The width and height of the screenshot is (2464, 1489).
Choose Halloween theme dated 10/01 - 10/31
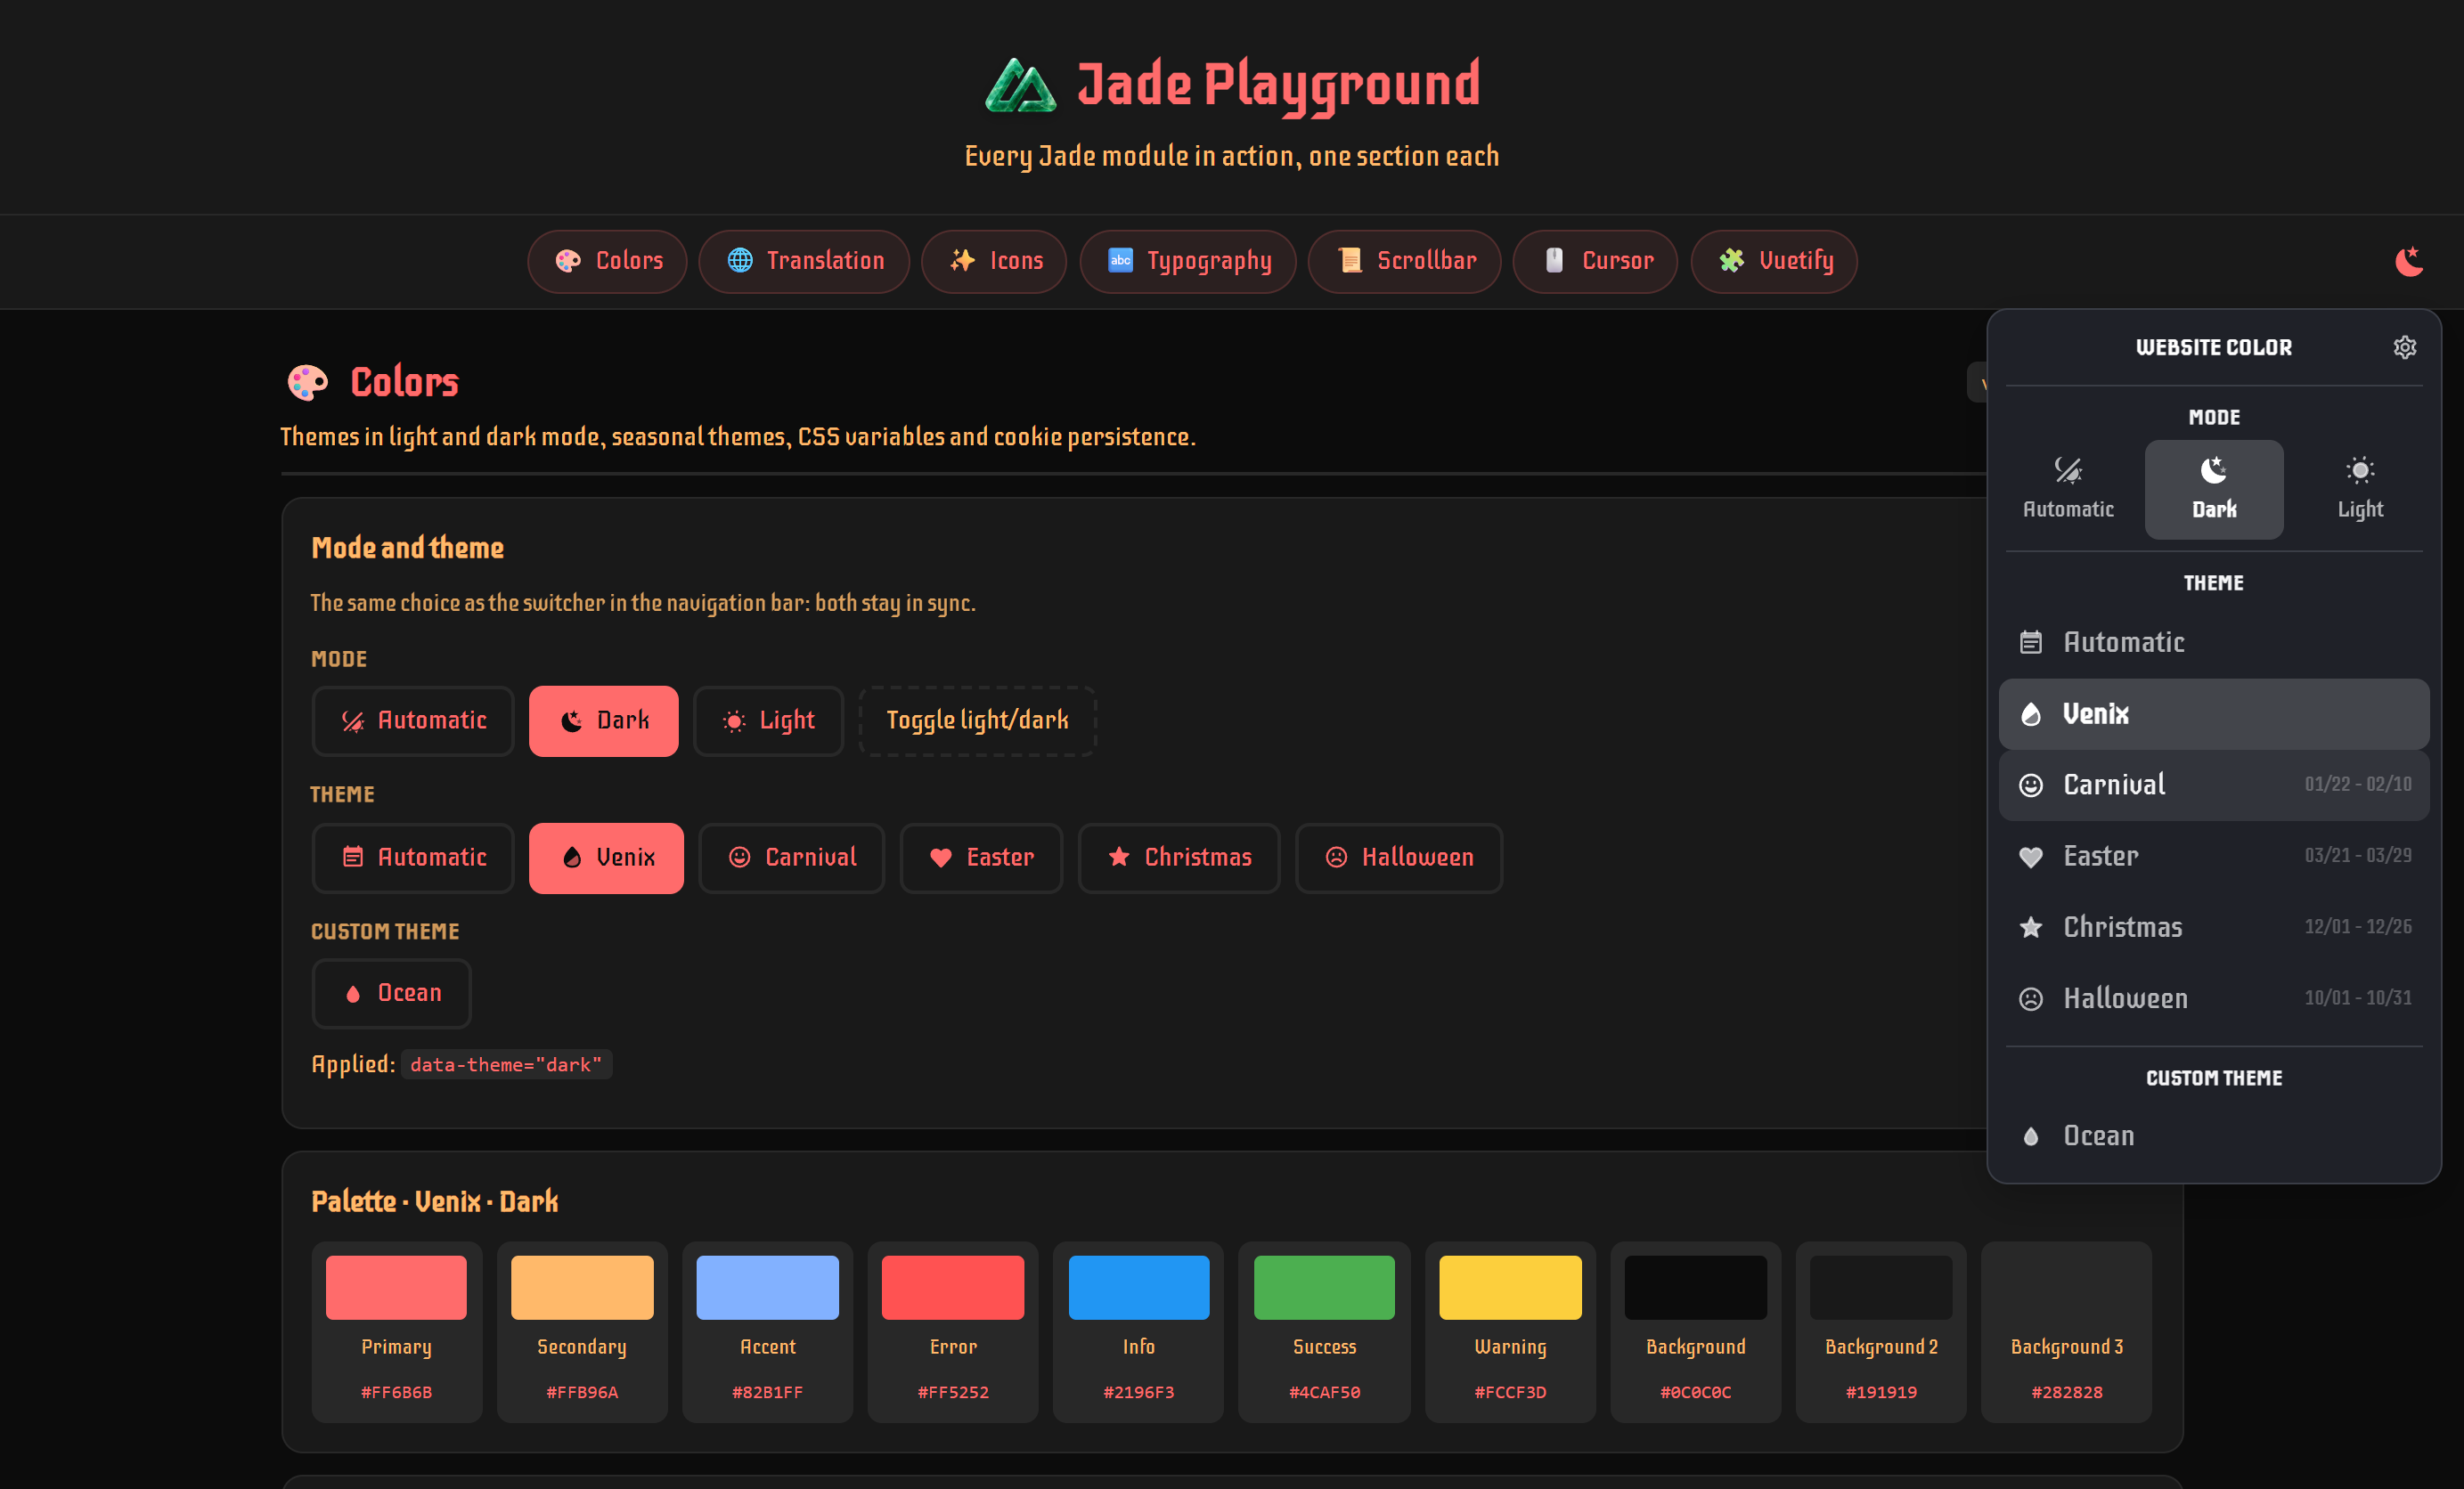click(x=2214, y=998)
